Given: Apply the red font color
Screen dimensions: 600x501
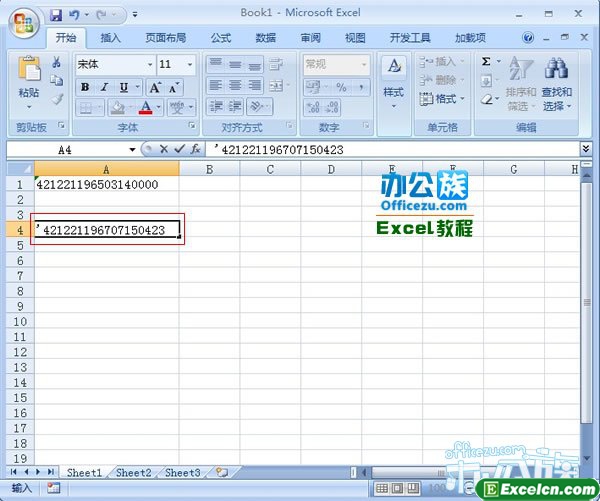Looking at the screenshot, I should [x=146, y=108].
